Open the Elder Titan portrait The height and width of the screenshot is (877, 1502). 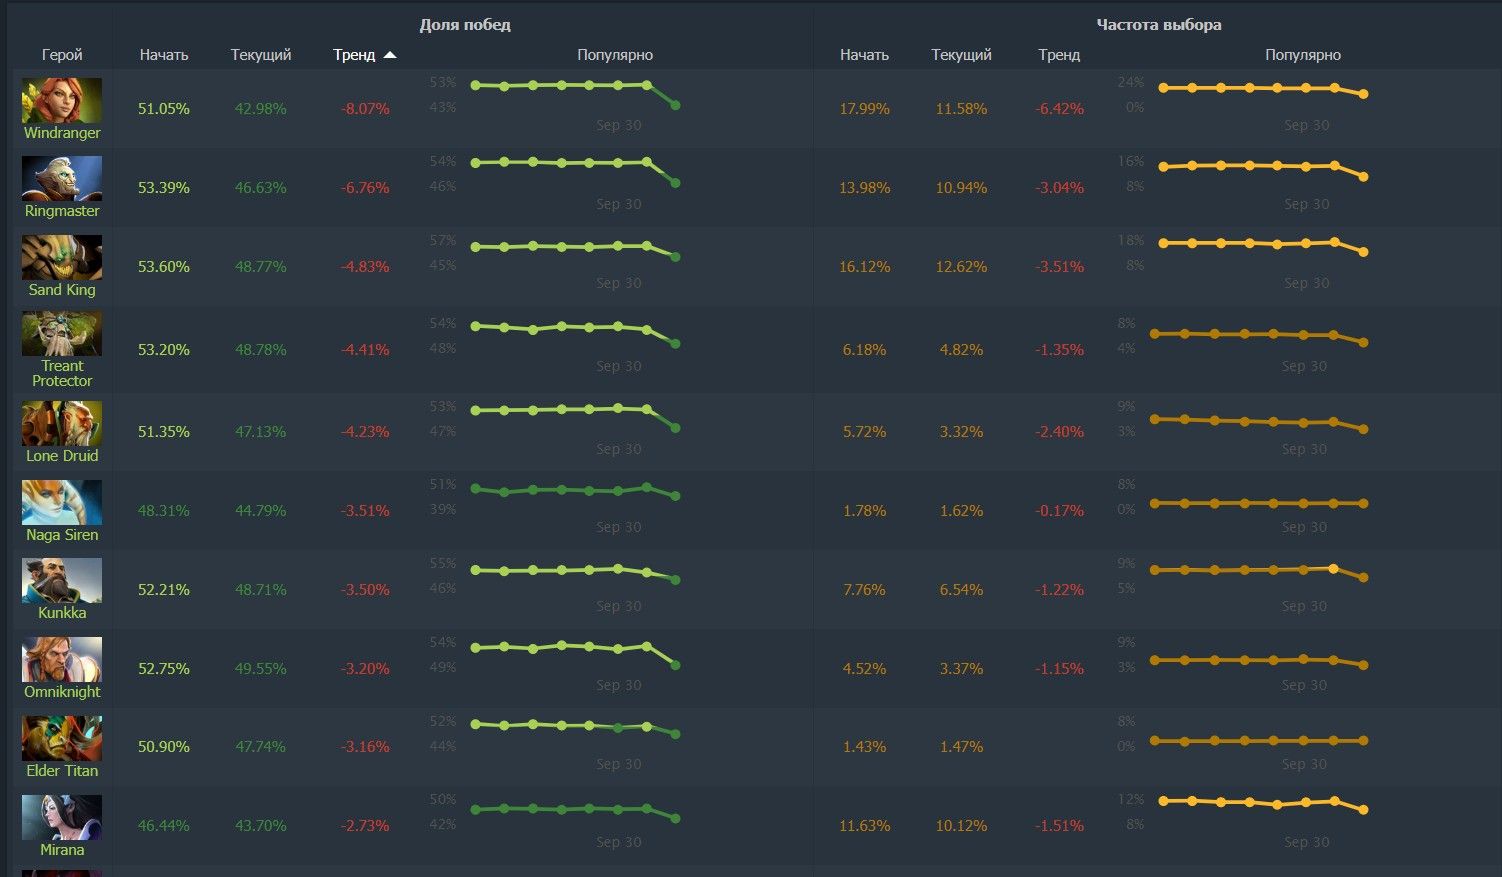coord(62,738)
